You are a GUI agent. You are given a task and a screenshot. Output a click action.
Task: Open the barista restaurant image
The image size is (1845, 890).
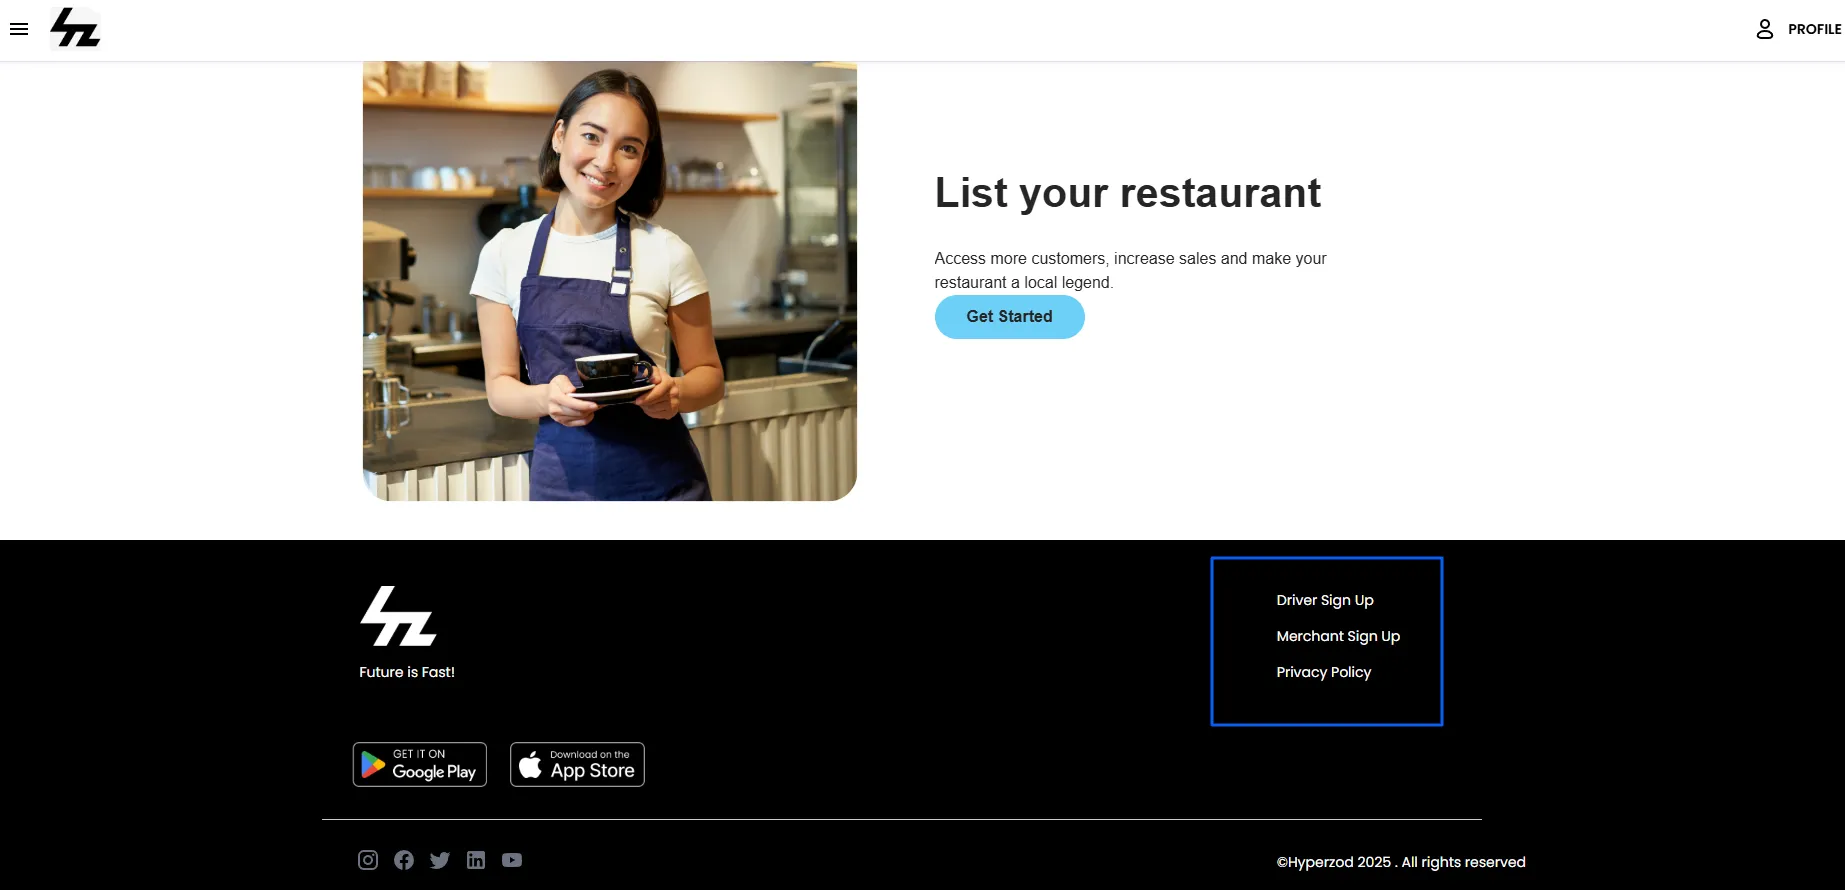(x=610, y=281)
